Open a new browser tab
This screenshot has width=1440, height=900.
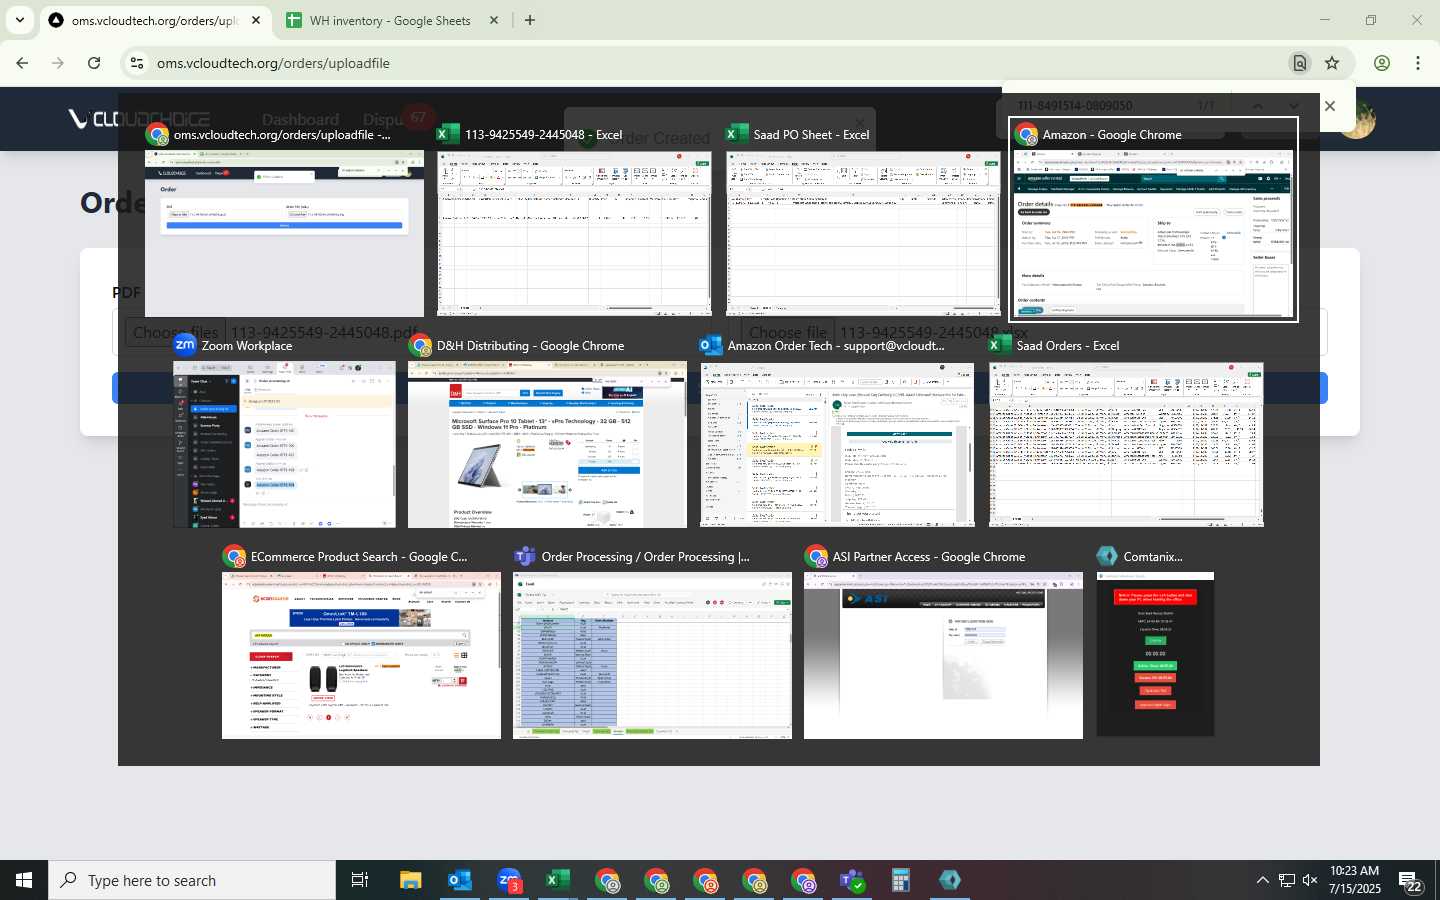click(530, 20)
